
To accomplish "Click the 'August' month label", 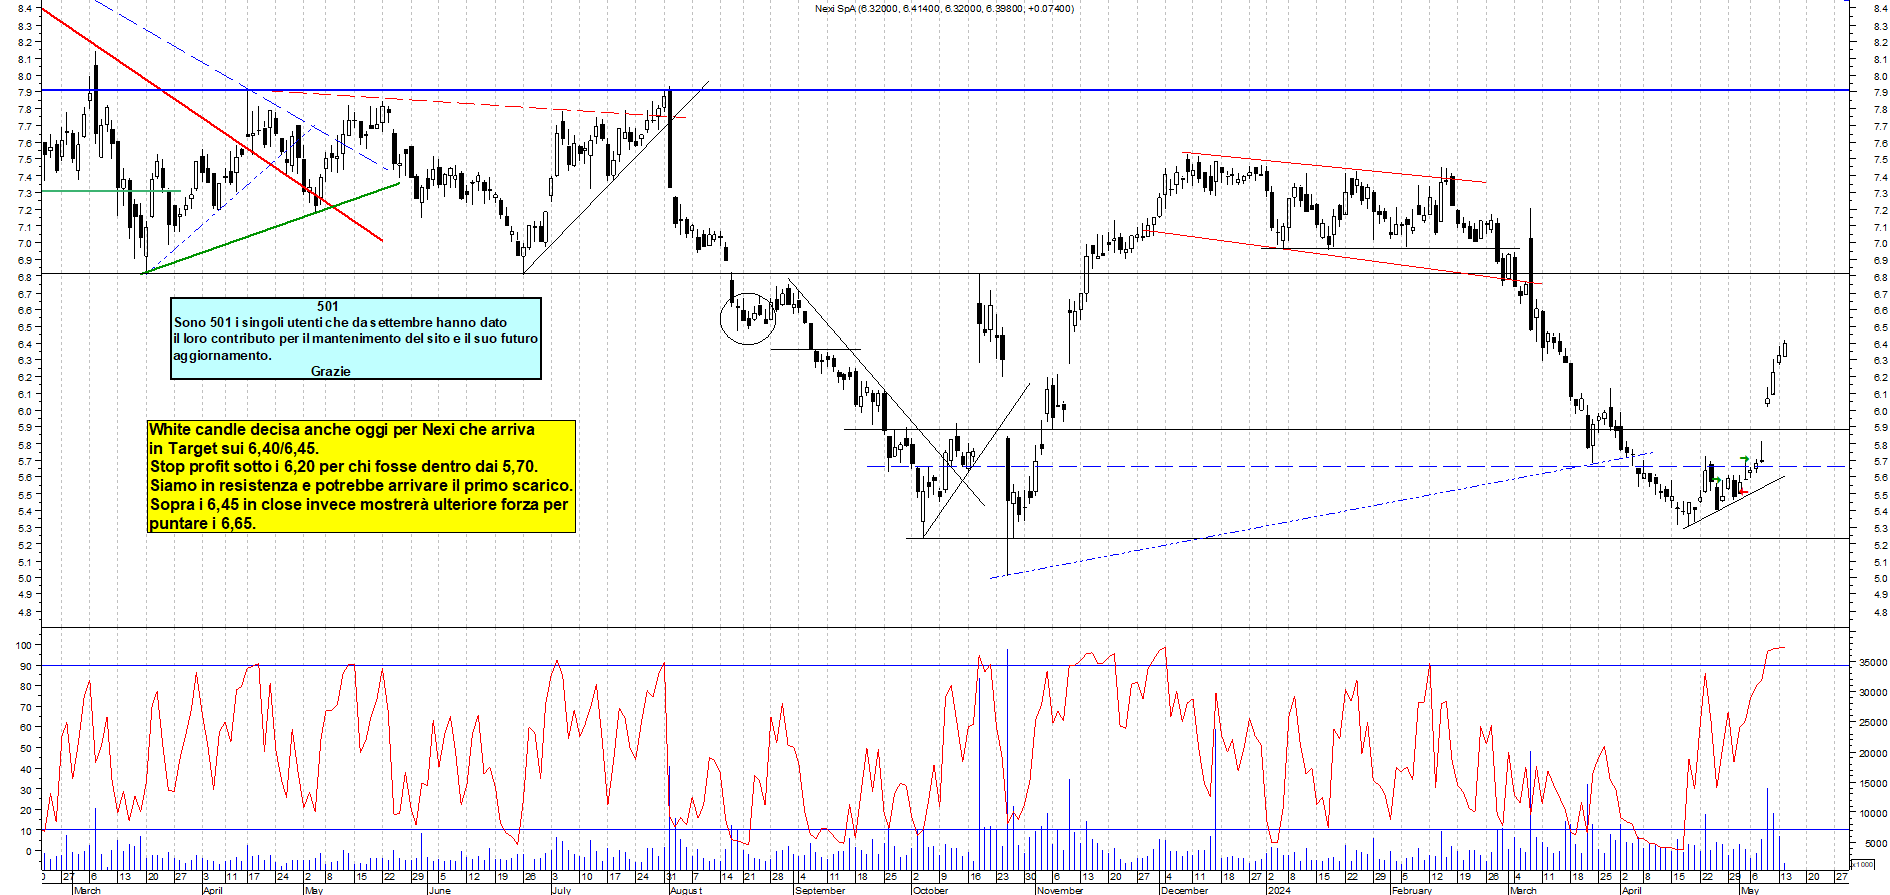I will (x=686, y=890).
